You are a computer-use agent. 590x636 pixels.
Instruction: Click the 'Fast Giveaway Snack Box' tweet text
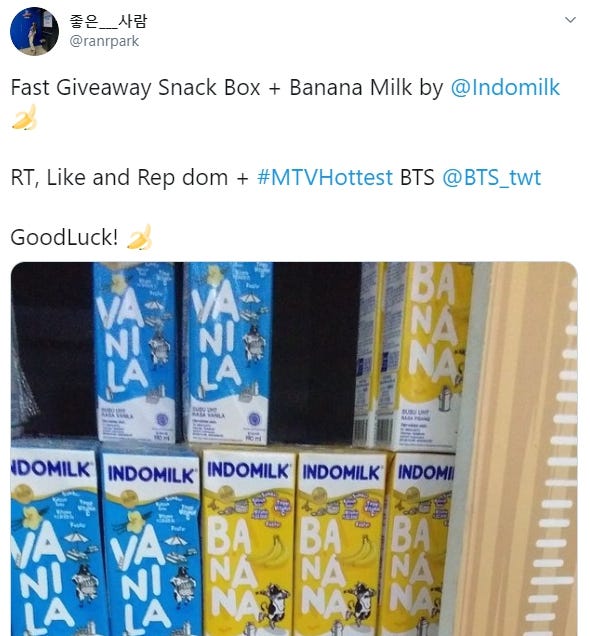coord(135,88)
